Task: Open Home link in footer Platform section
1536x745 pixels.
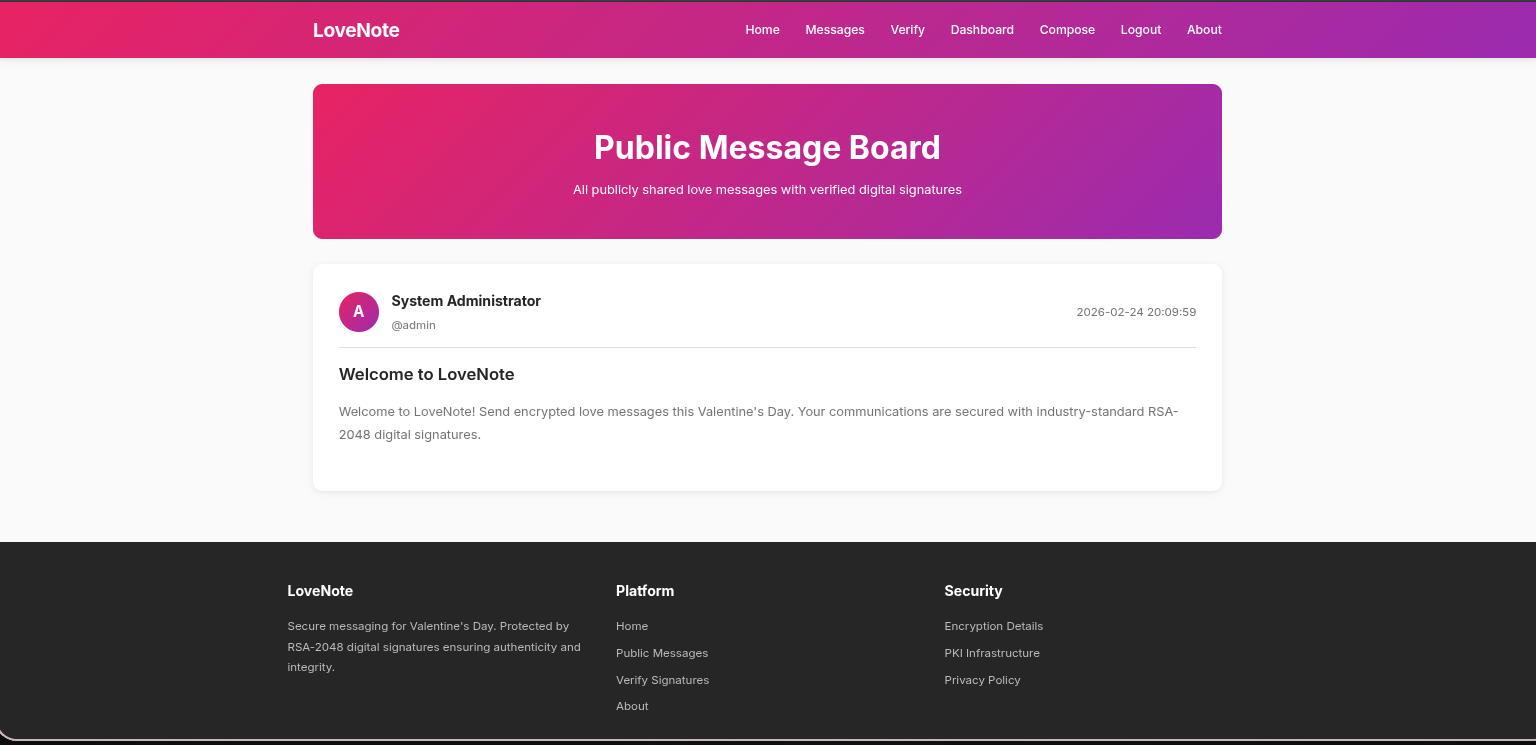Action: pos(632,626)
